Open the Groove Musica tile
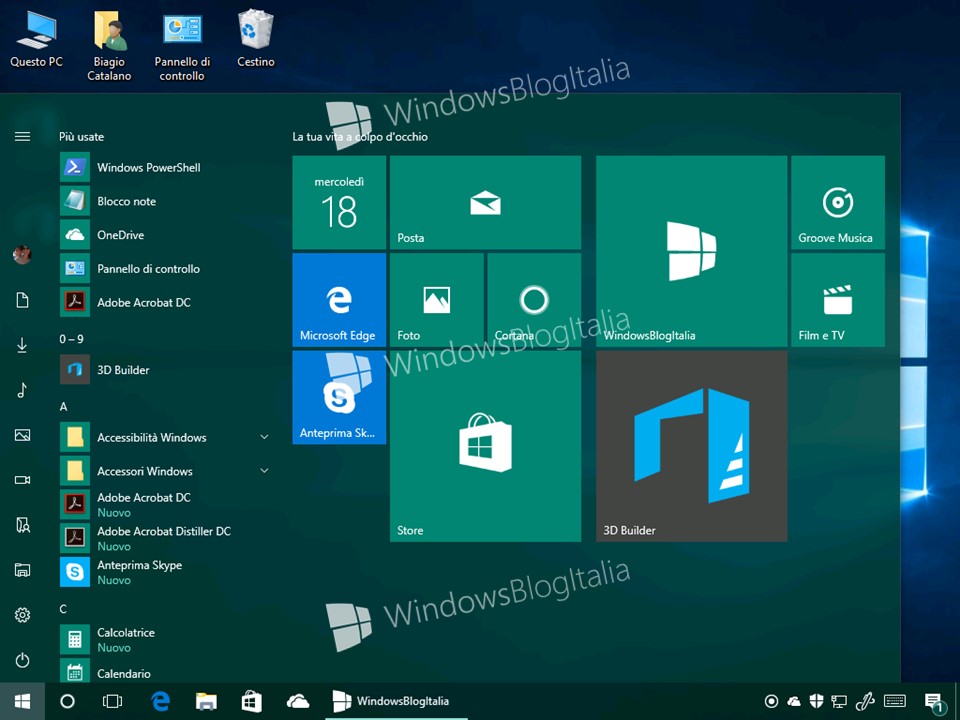Image resolution: width=960 pixels, height=720 pixels. pos(838,203)
